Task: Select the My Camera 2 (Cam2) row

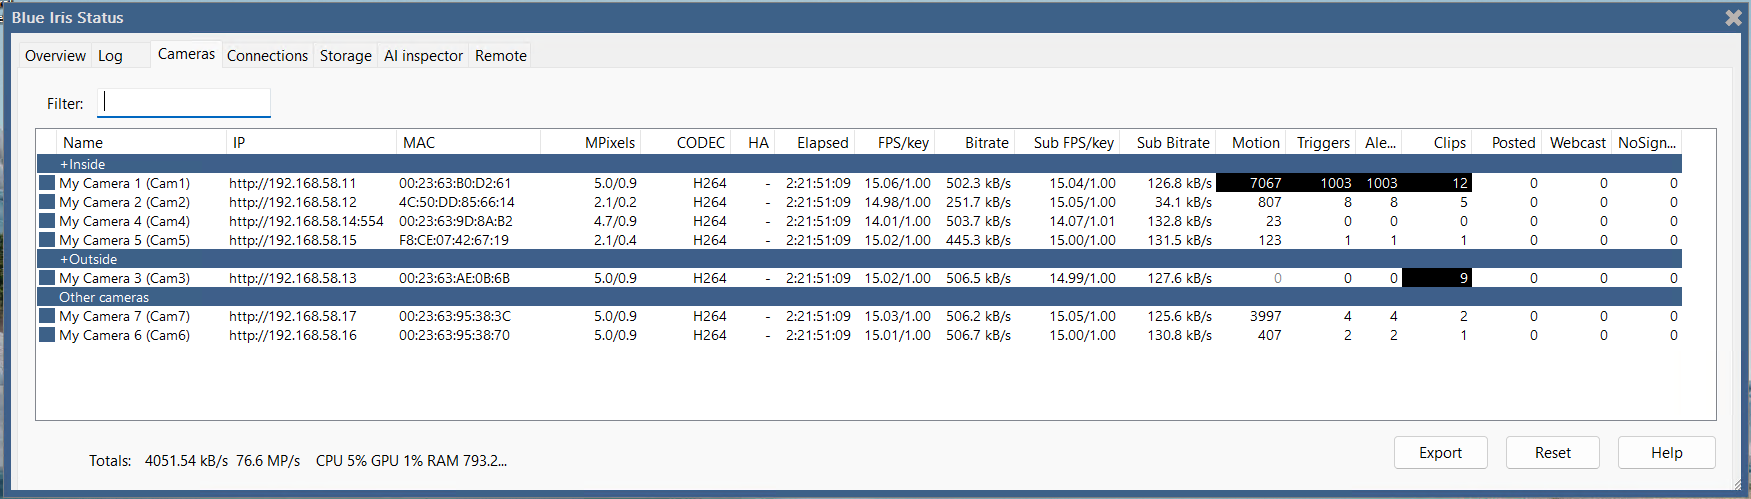Action: point(859,202)
